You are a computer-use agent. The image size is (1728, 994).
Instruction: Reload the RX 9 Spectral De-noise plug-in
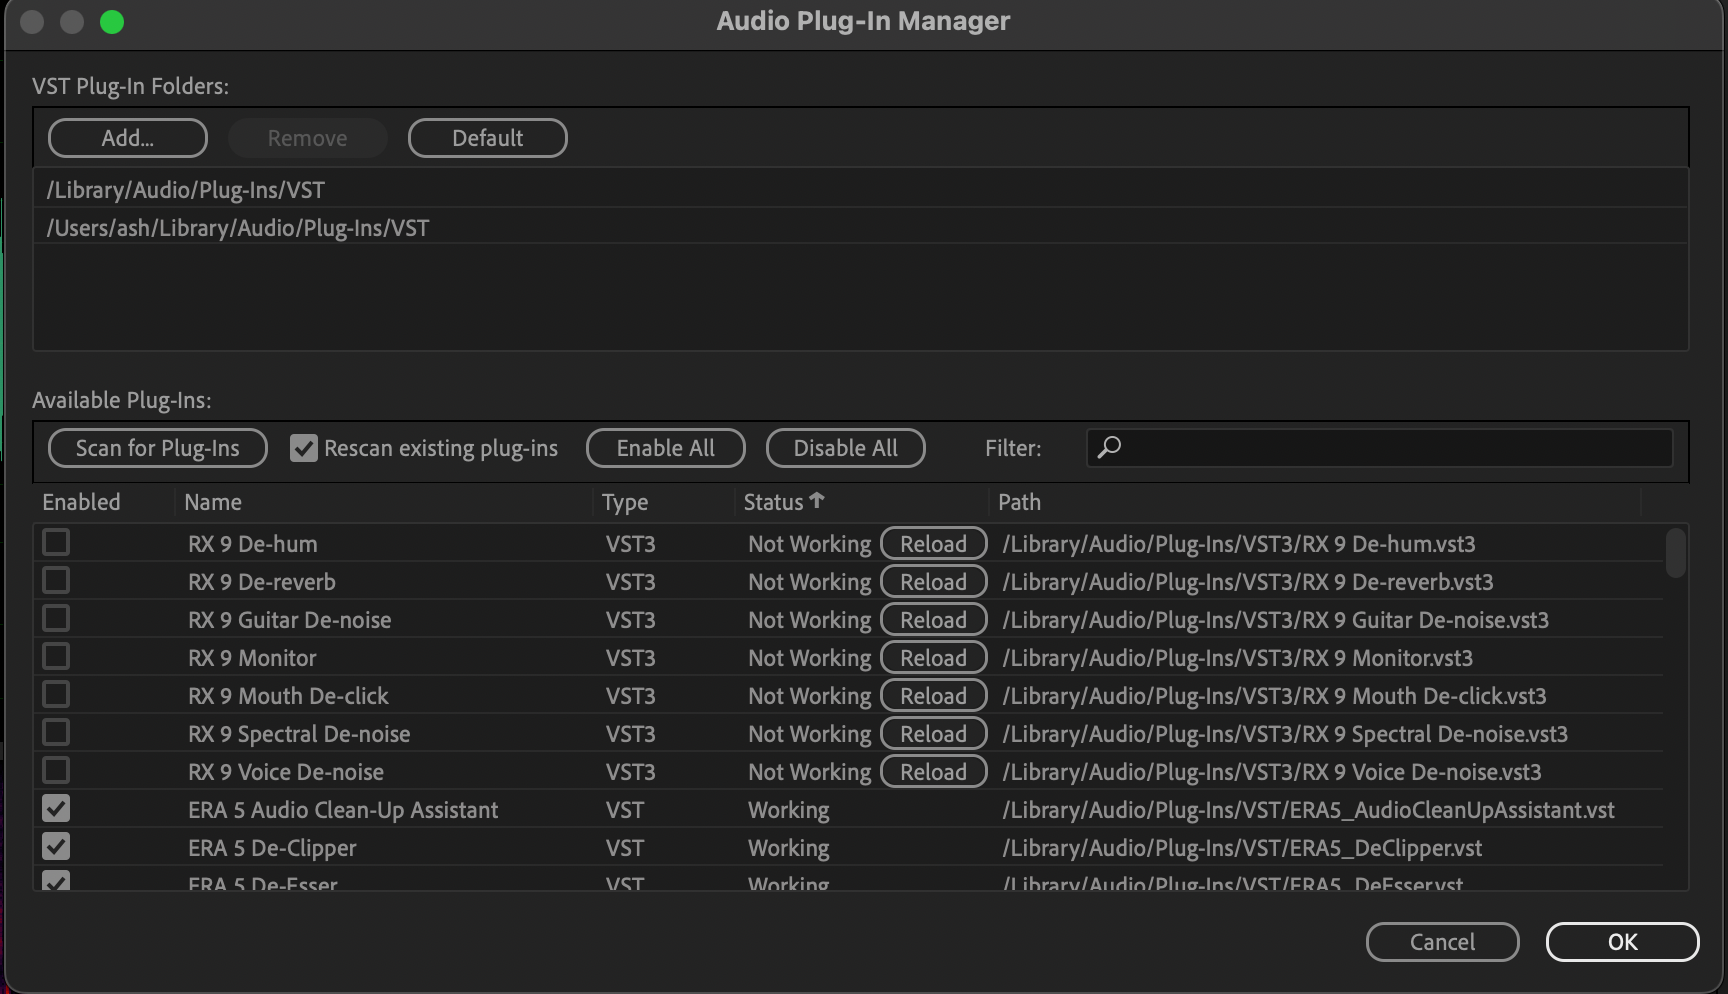934,734
